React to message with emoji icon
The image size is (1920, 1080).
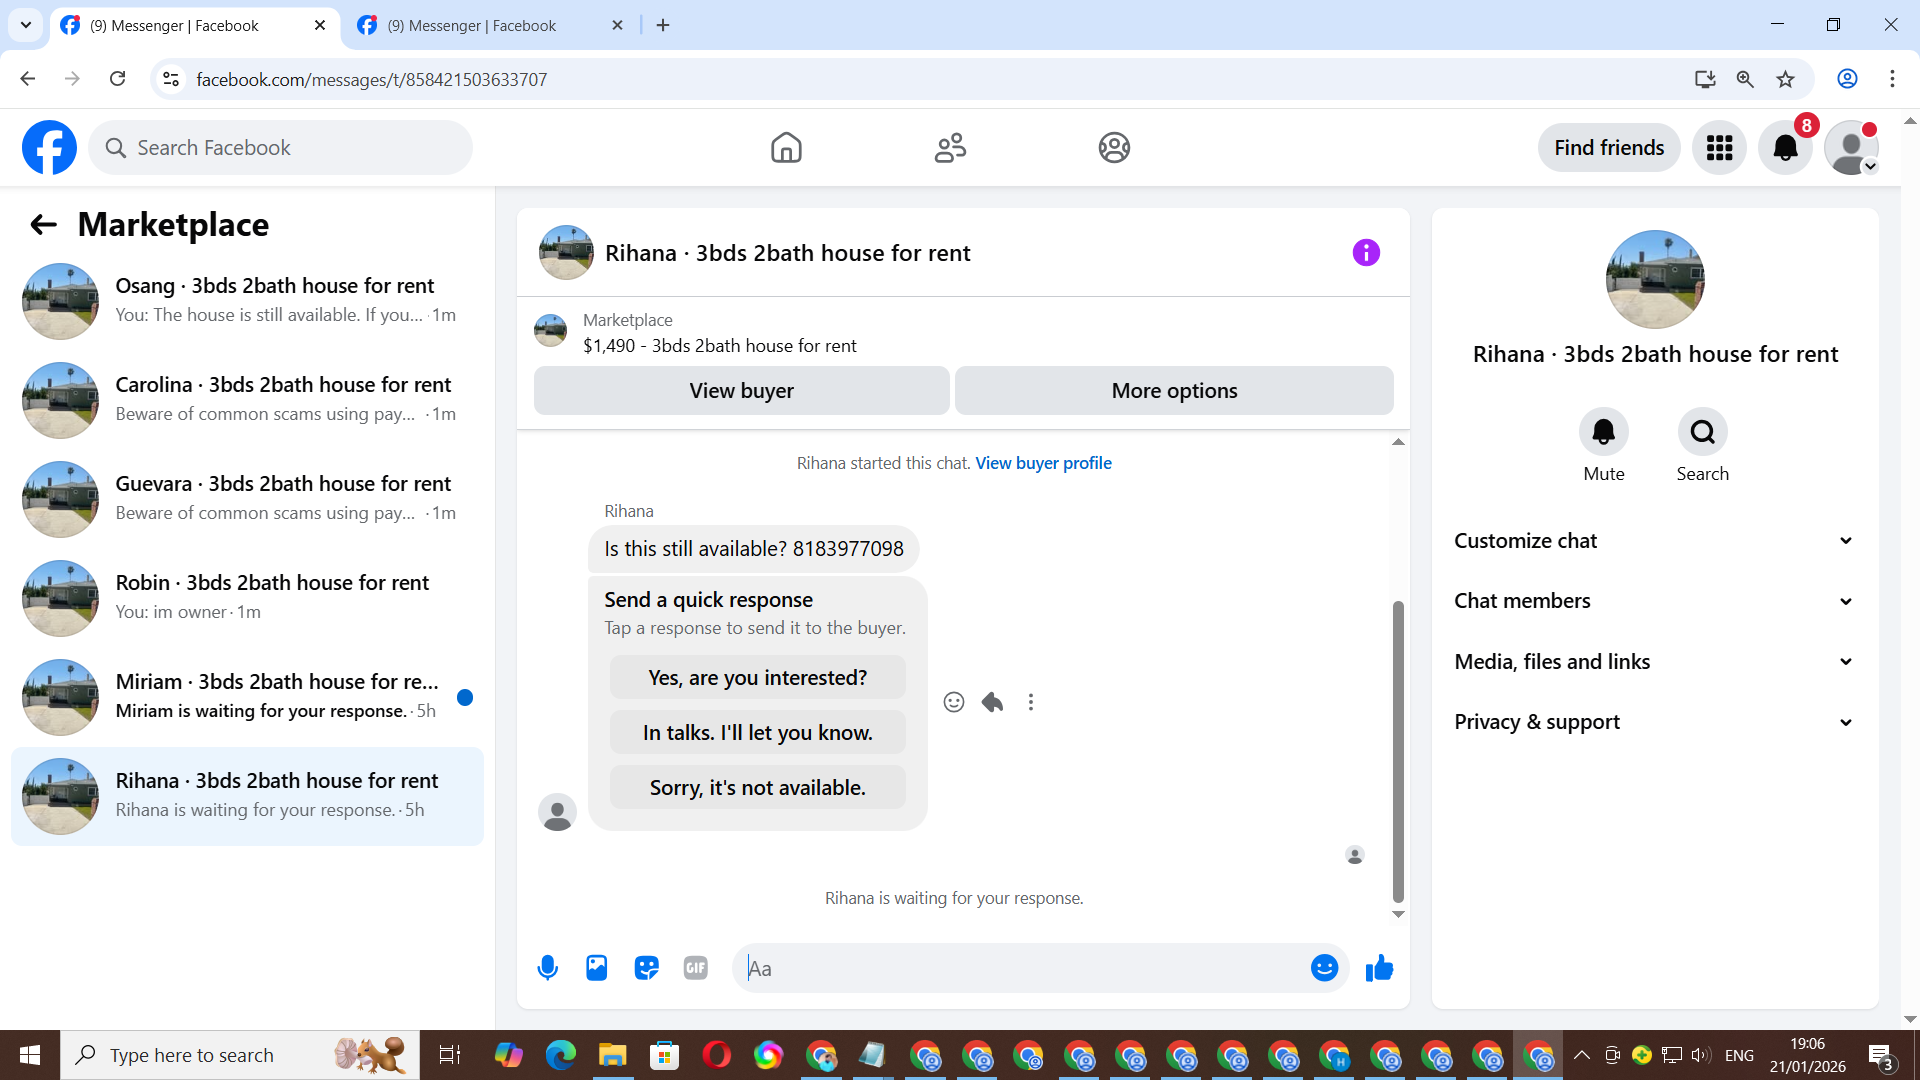coord(954,702)
